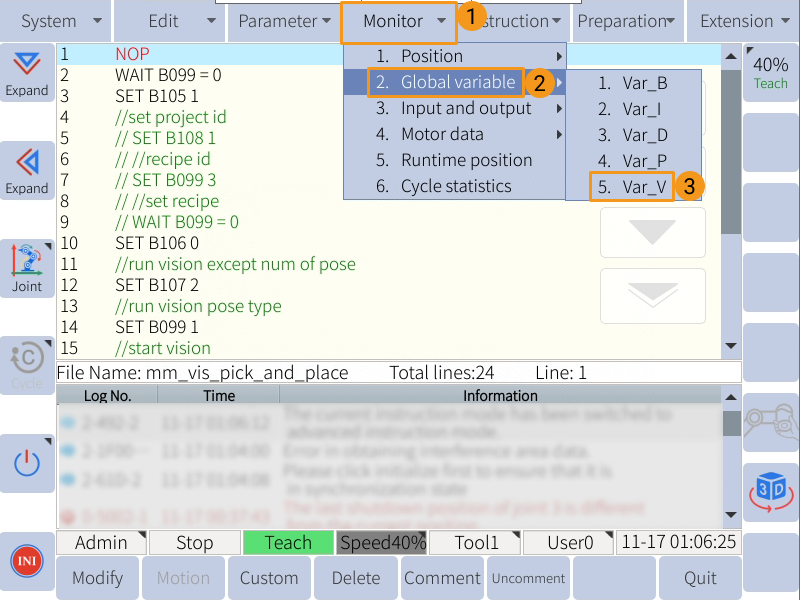Collapse panel using red Expand icon

coord(27,170)
